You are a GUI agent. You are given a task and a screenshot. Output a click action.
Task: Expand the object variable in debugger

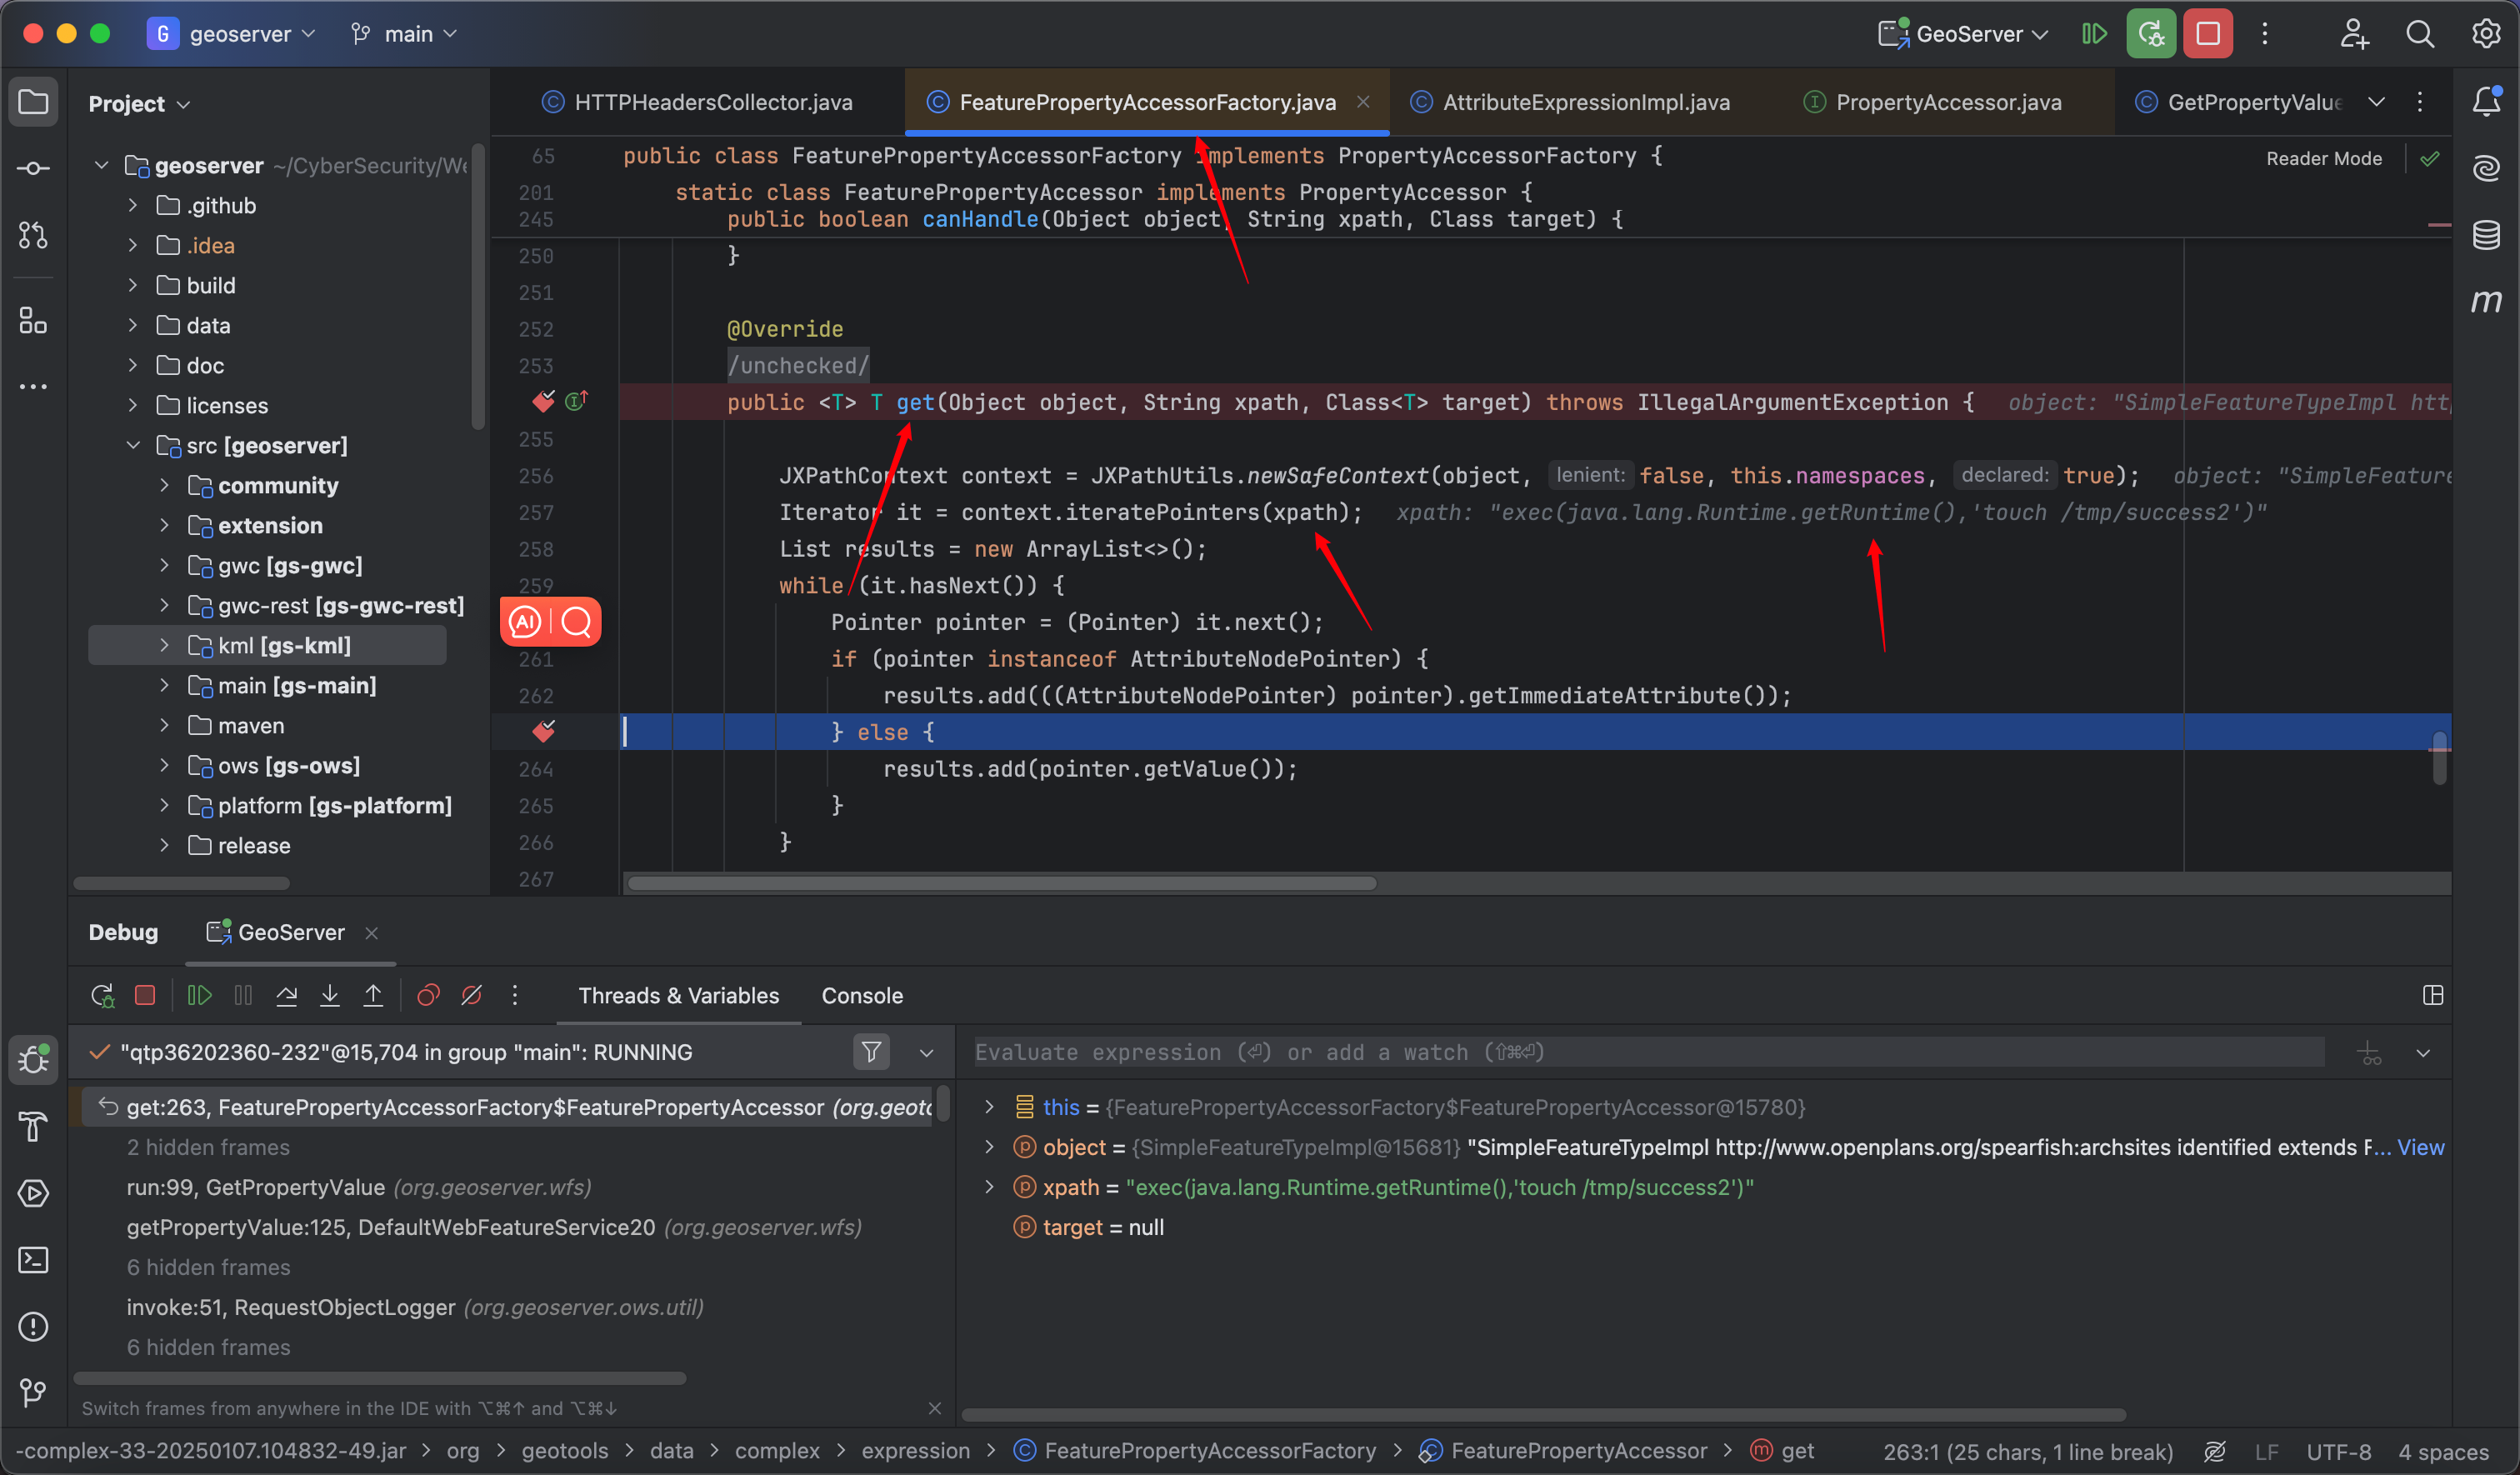[x=989, y=1147]
